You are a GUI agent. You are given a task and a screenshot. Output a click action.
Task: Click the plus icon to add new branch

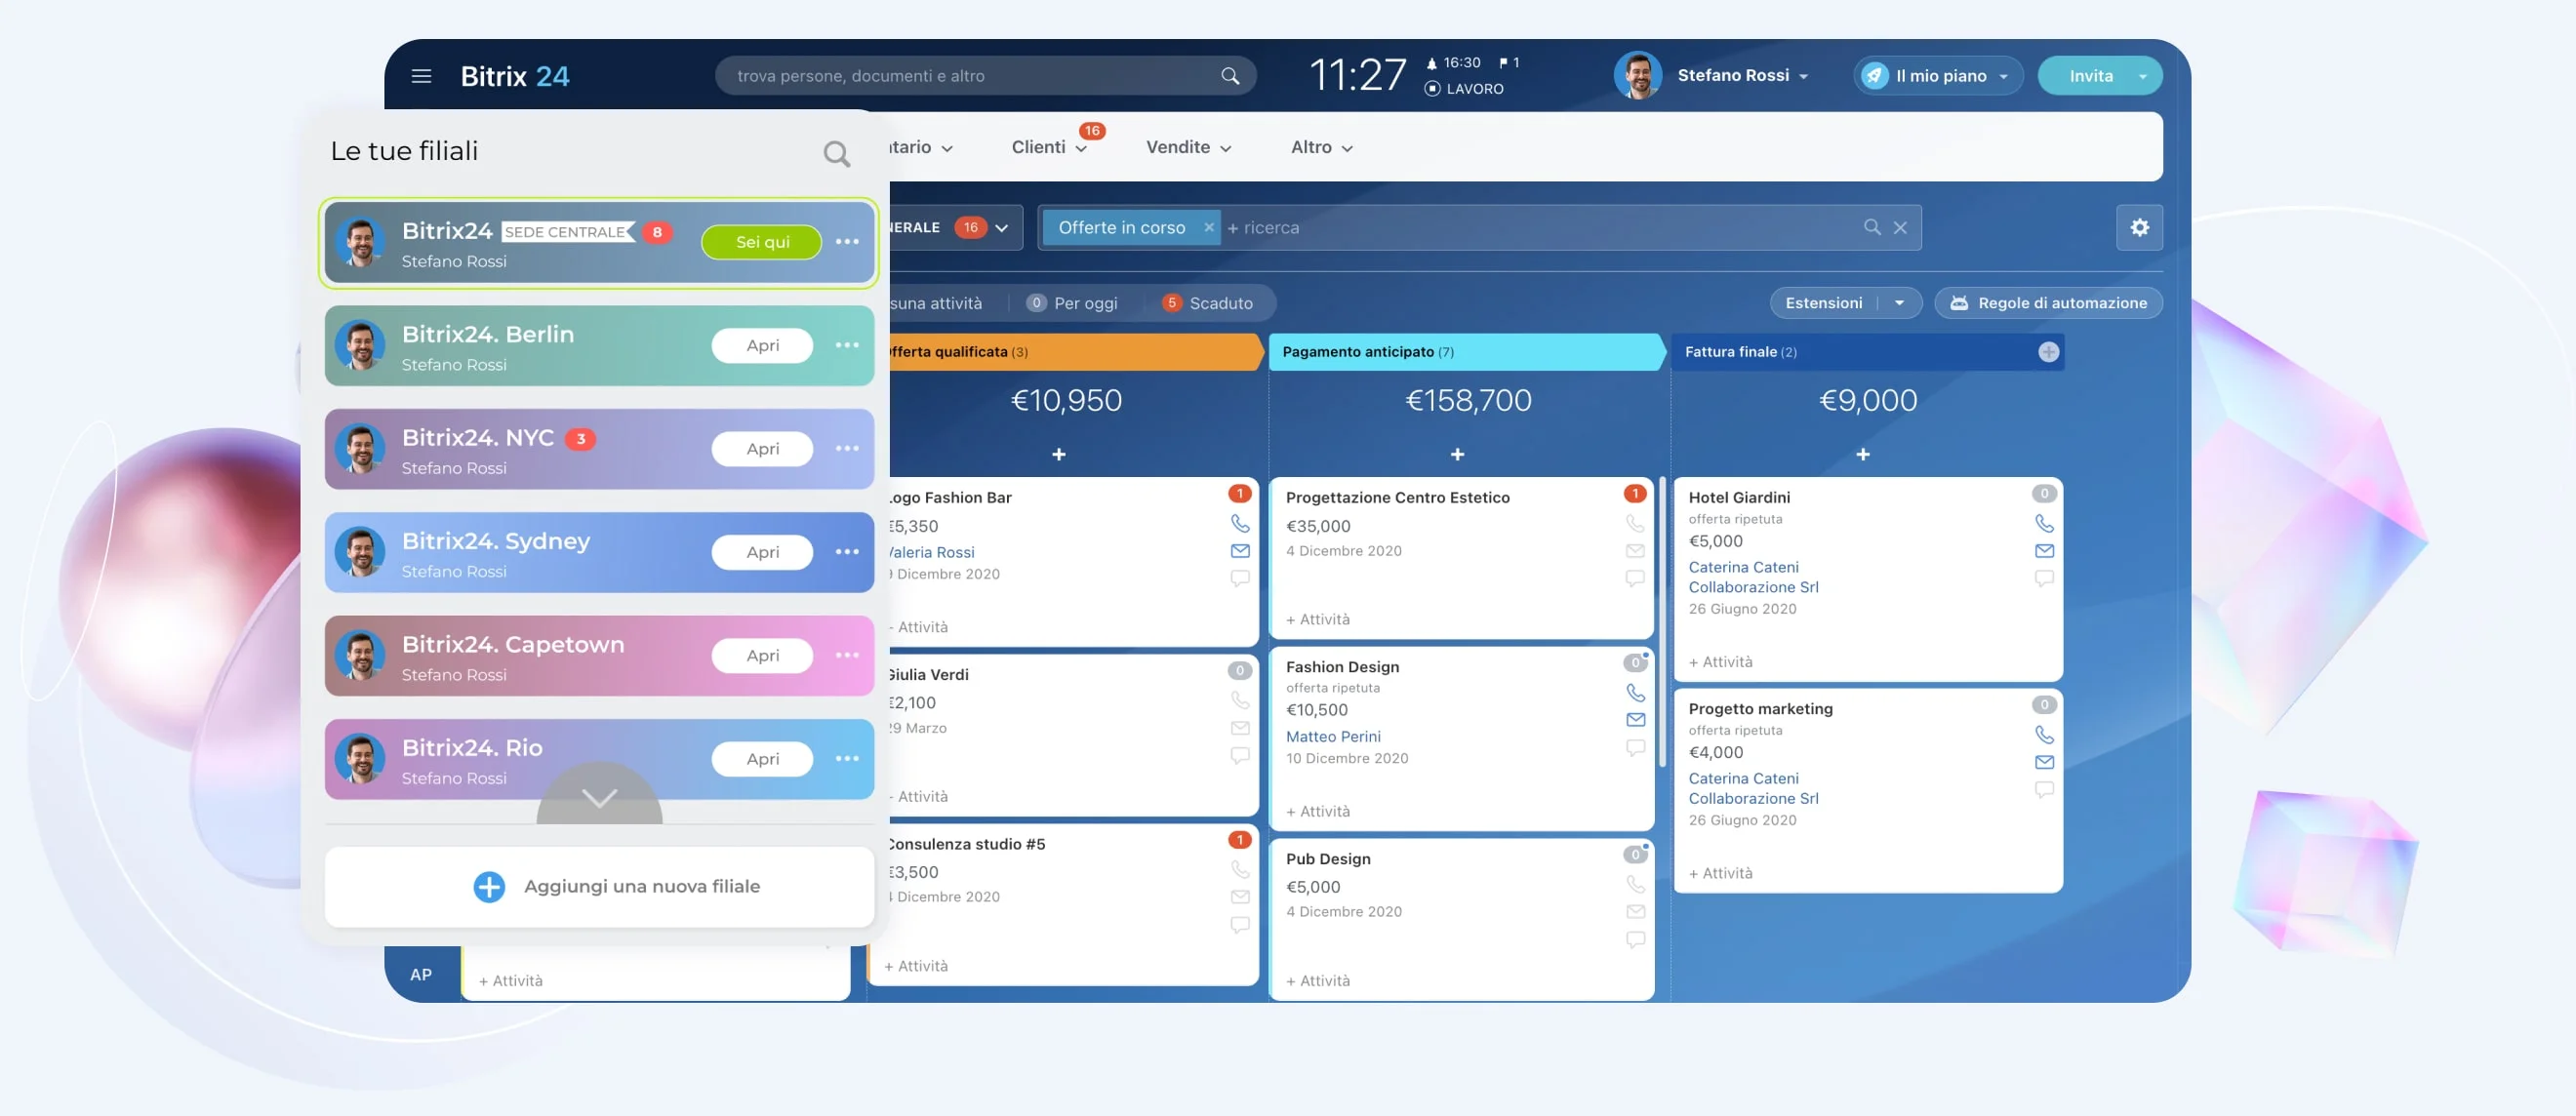pos(489,887)
